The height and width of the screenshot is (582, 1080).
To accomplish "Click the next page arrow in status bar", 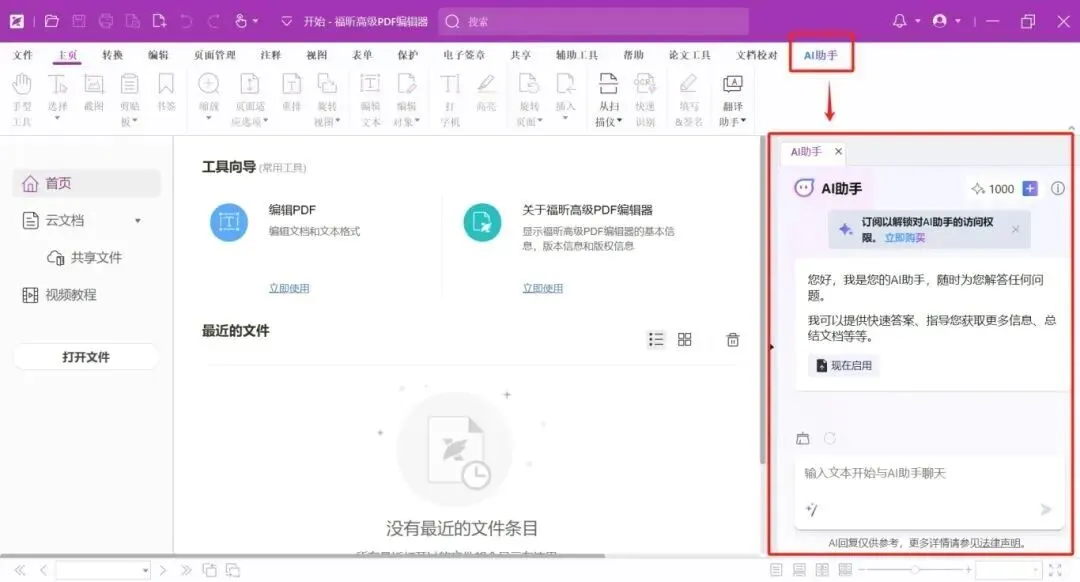I will (x=163, y=570).
